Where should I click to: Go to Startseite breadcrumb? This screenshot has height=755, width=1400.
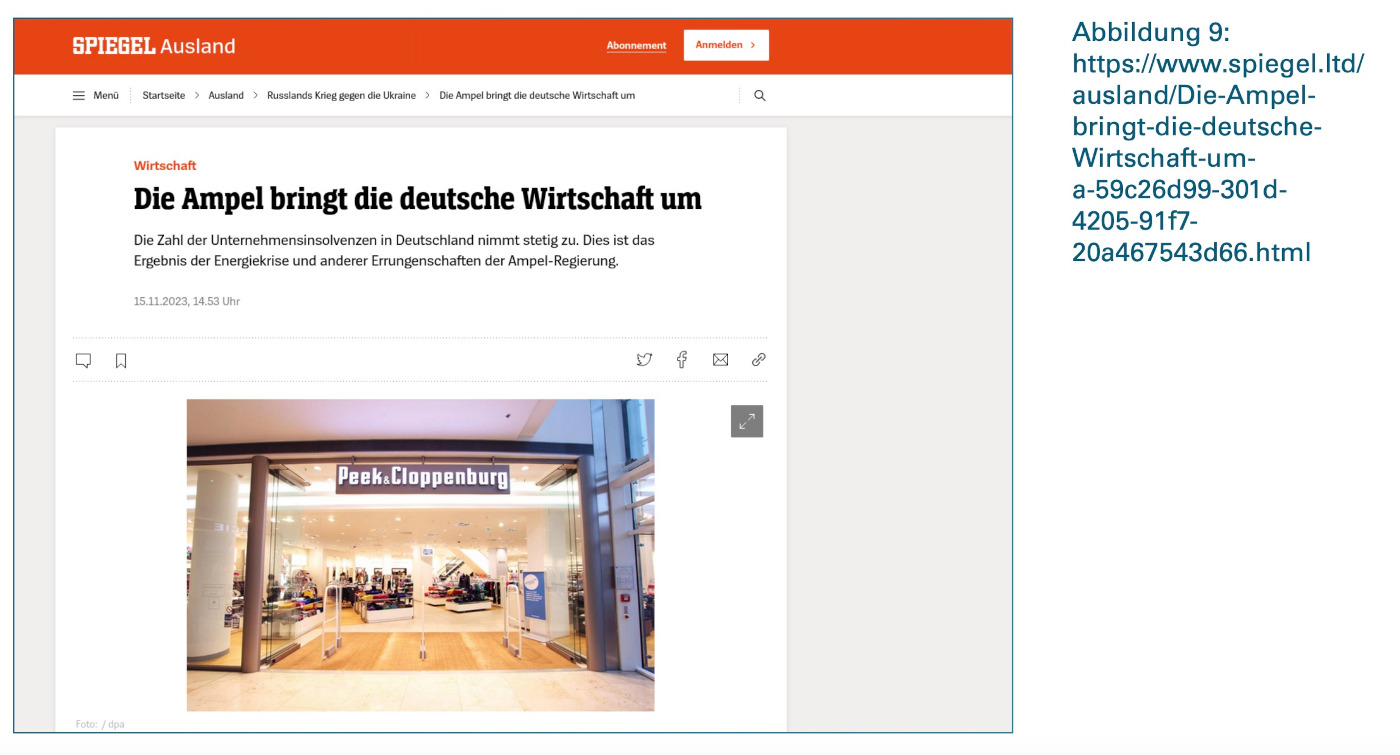[x=163, y=96]
